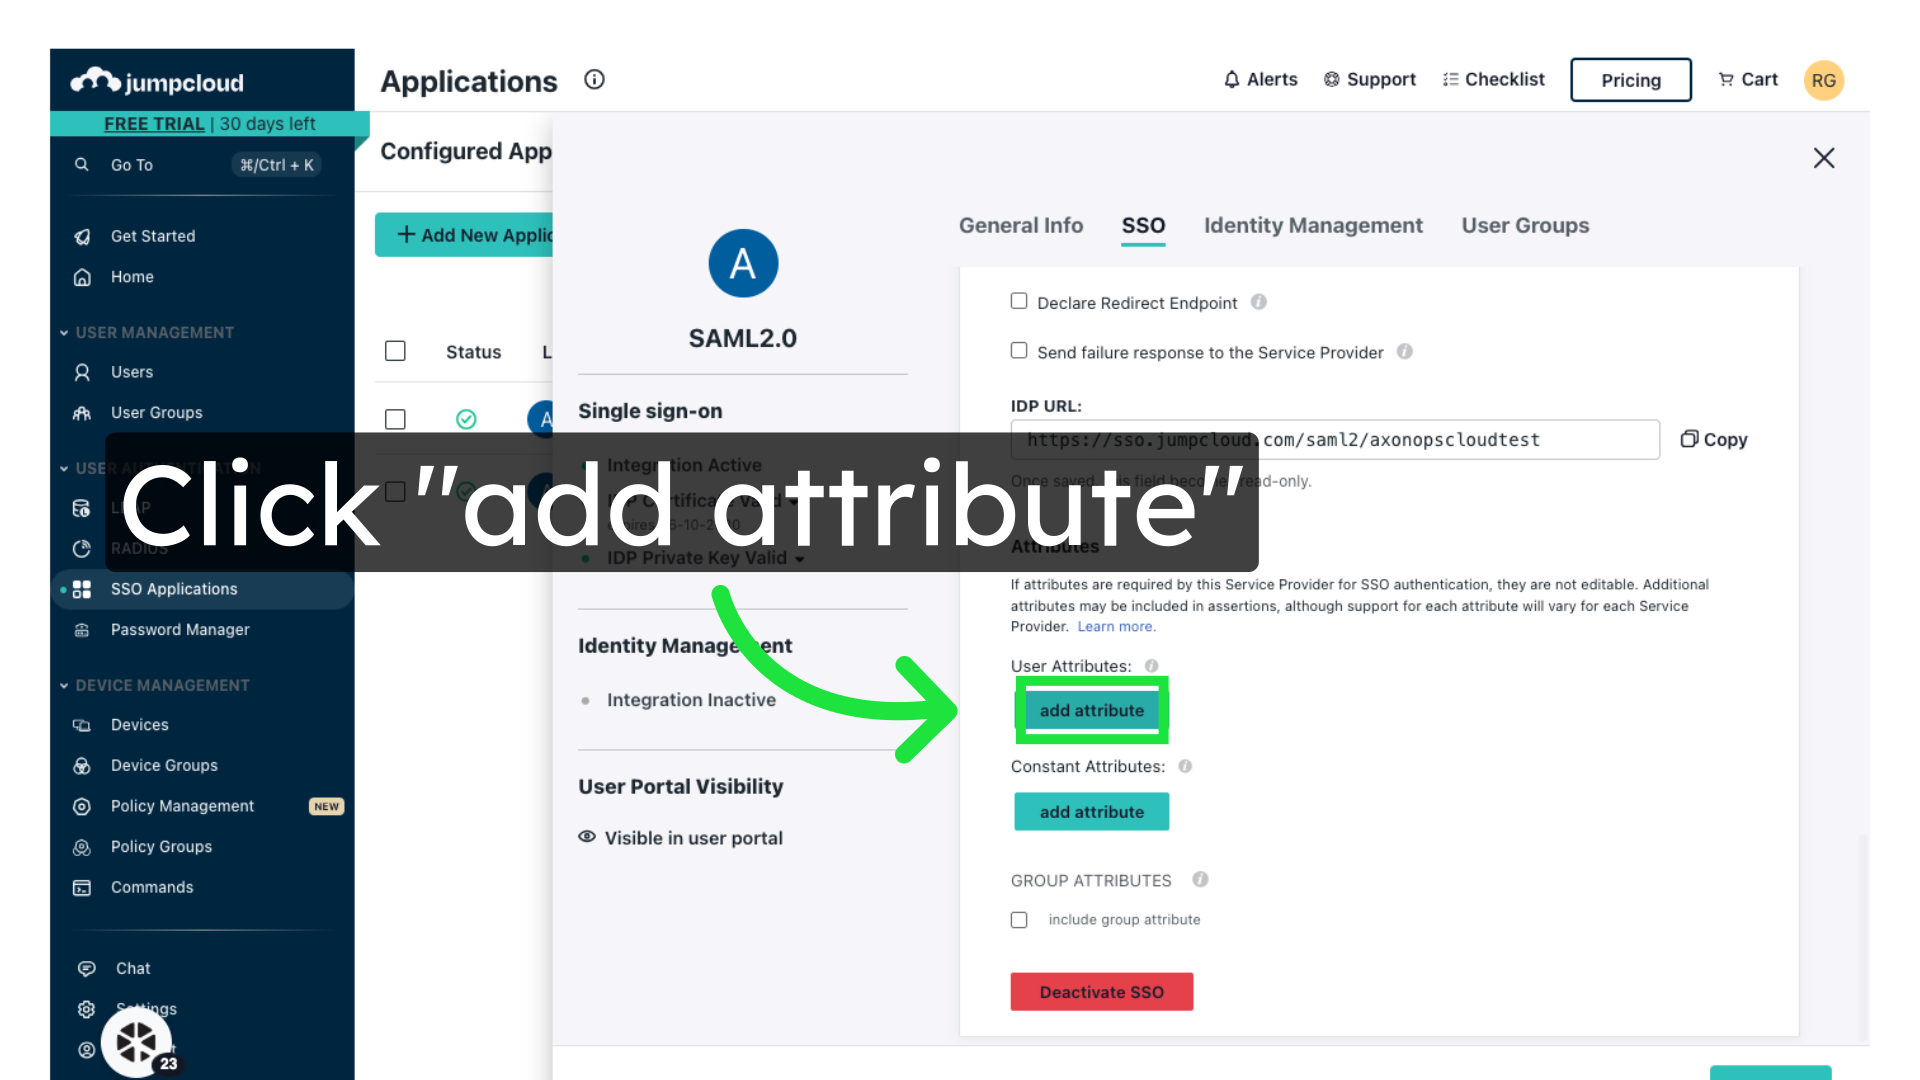Click the Deactivate SSO button
This screenshot has height=1080, width=1920.
(1101, 992)
